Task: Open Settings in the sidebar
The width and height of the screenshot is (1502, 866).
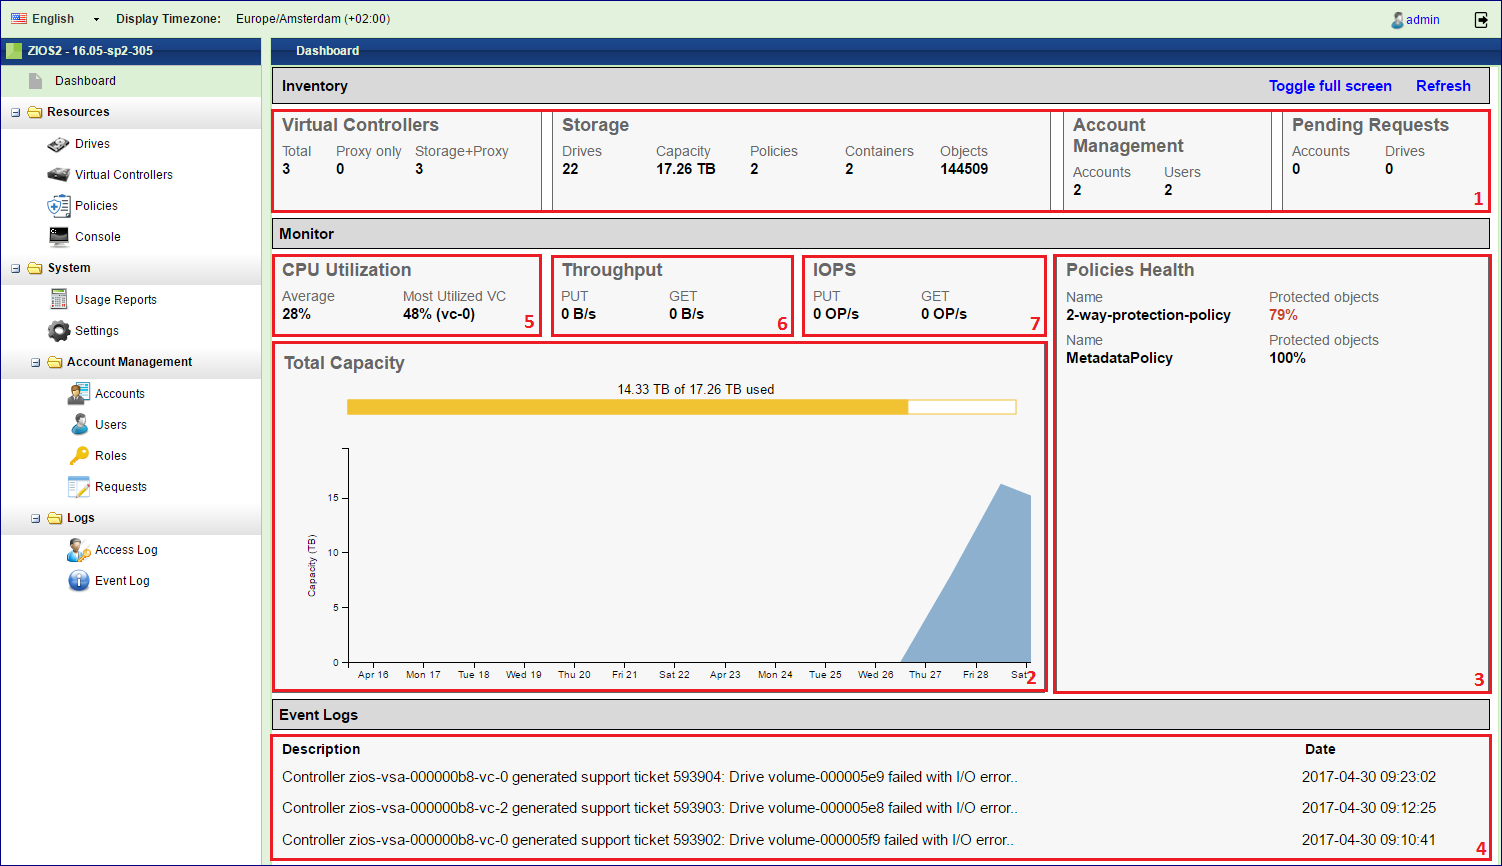Action: pos(97,331)
